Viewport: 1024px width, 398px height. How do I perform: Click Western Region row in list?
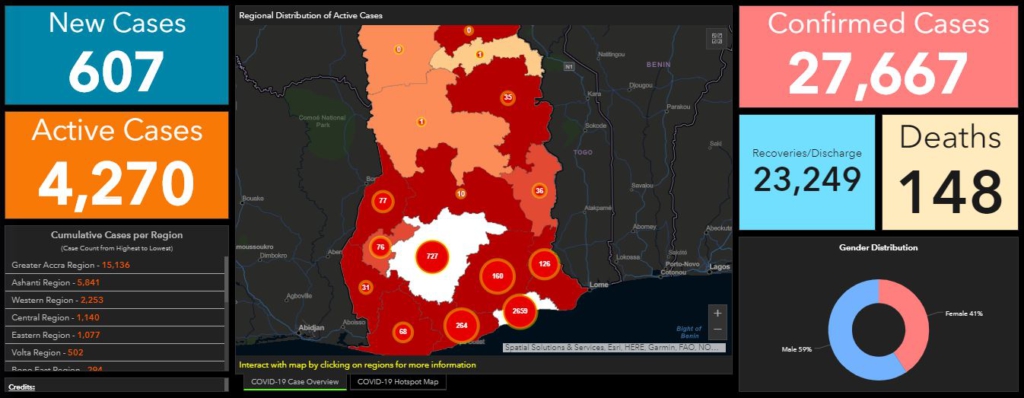[x=115, y=300]
